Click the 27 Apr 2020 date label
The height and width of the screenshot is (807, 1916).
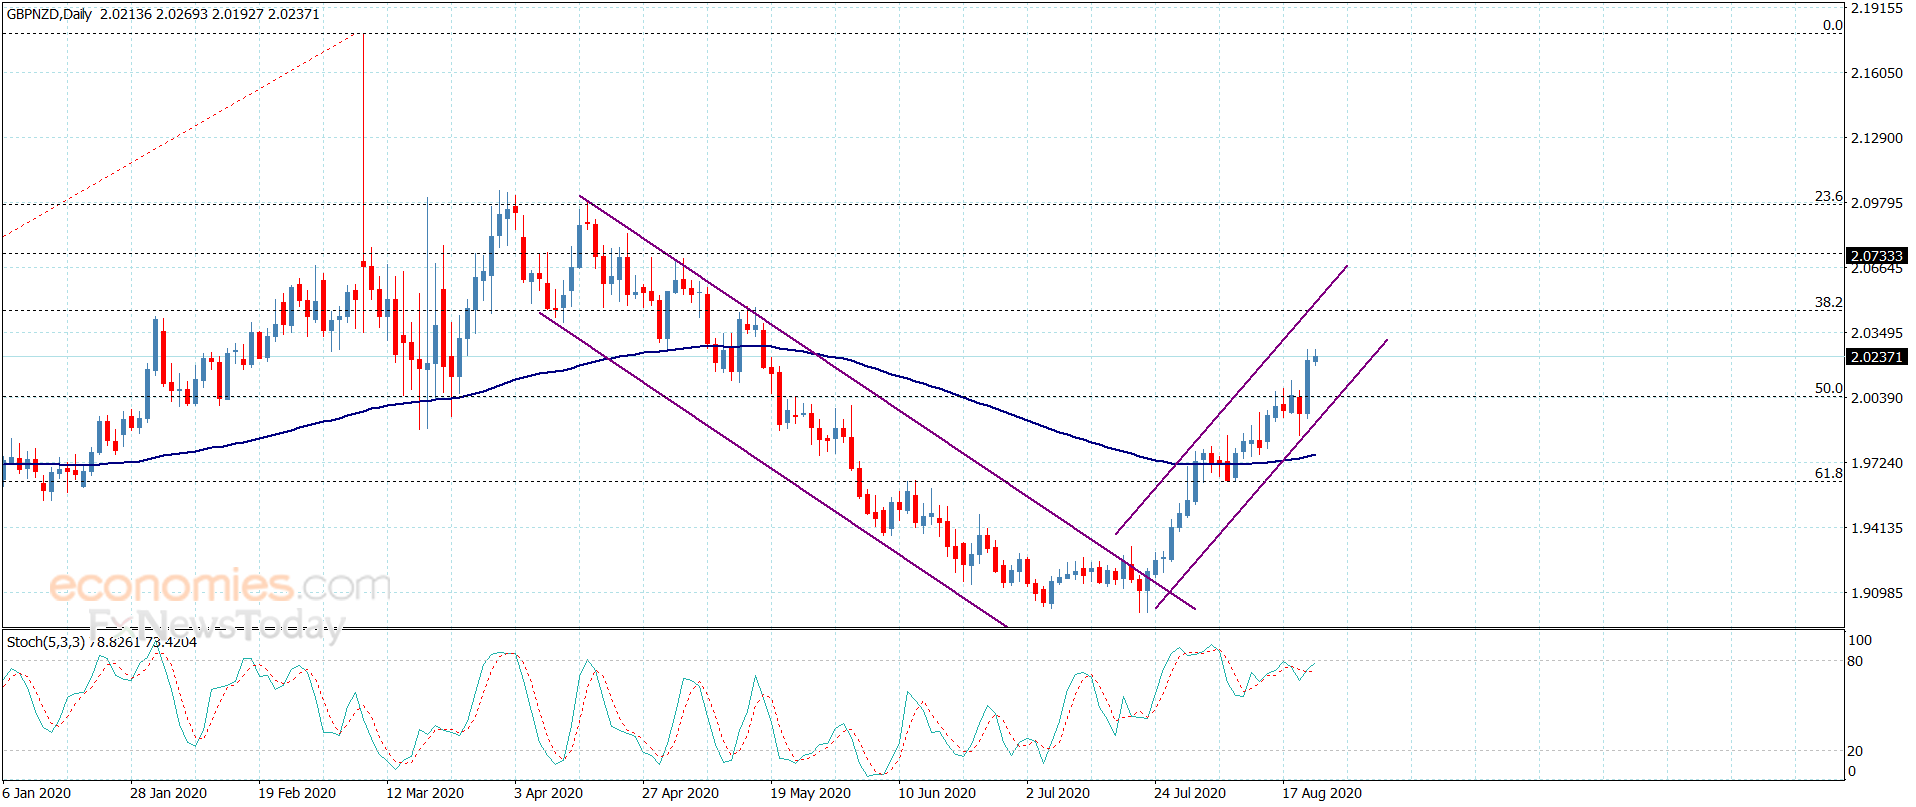(x=680, y=793)
